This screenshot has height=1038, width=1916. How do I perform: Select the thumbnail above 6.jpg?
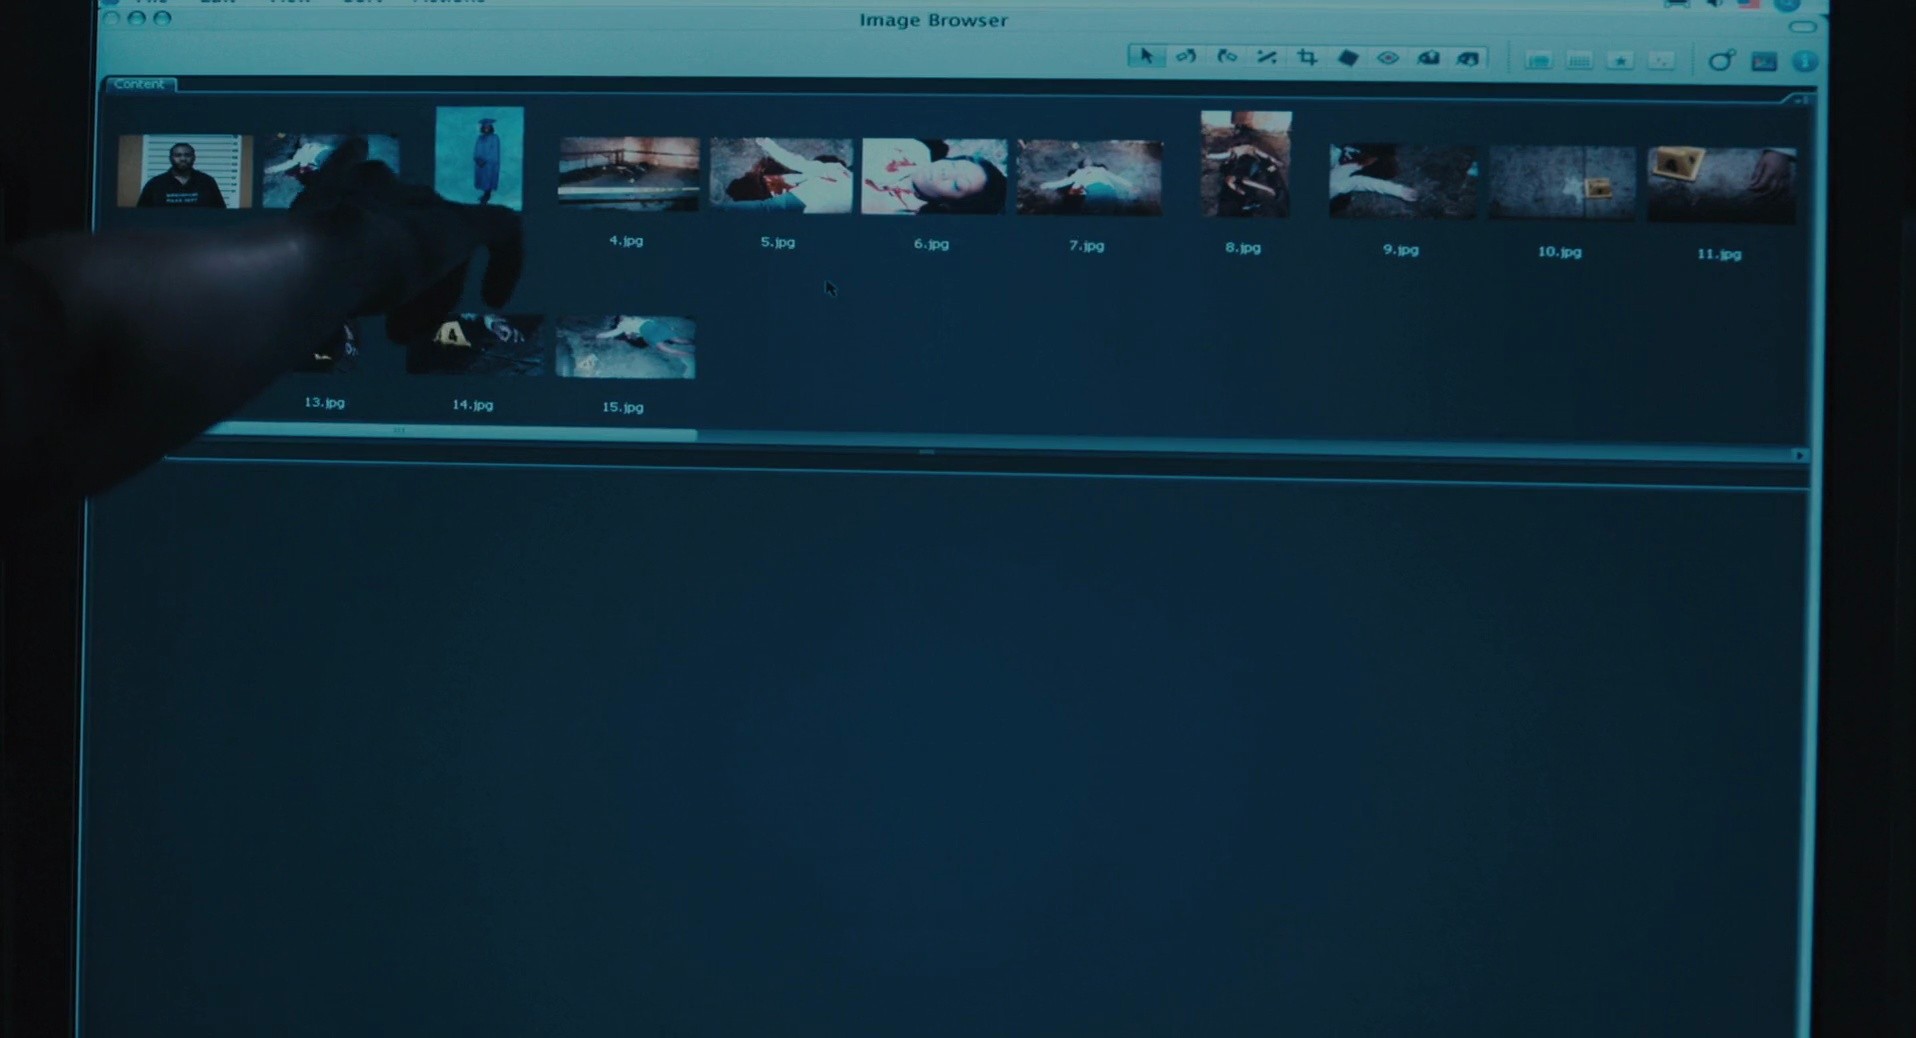[934, 176]
